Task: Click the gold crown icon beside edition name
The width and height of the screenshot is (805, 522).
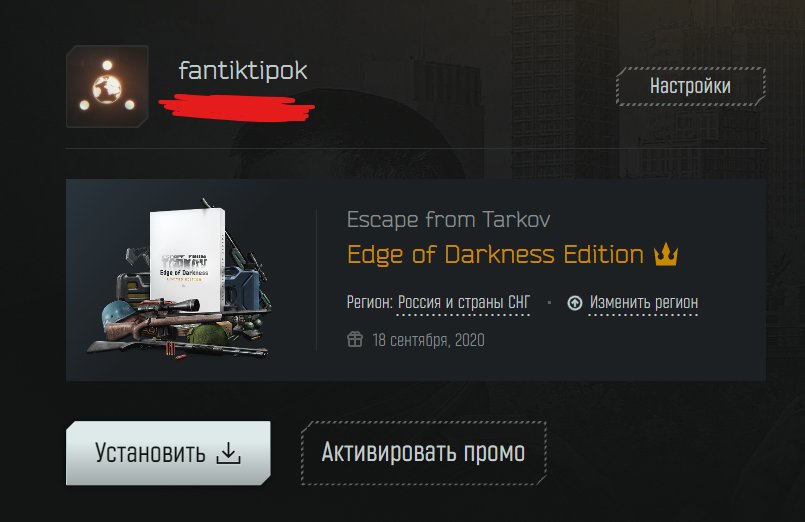Action: pos(666,254)
